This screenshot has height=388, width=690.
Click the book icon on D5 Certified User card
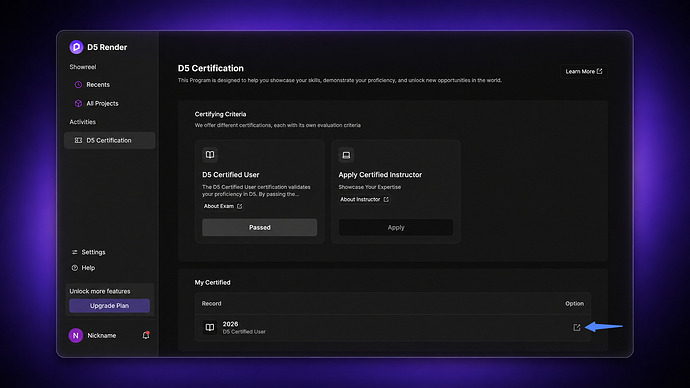tap(210, 154)
